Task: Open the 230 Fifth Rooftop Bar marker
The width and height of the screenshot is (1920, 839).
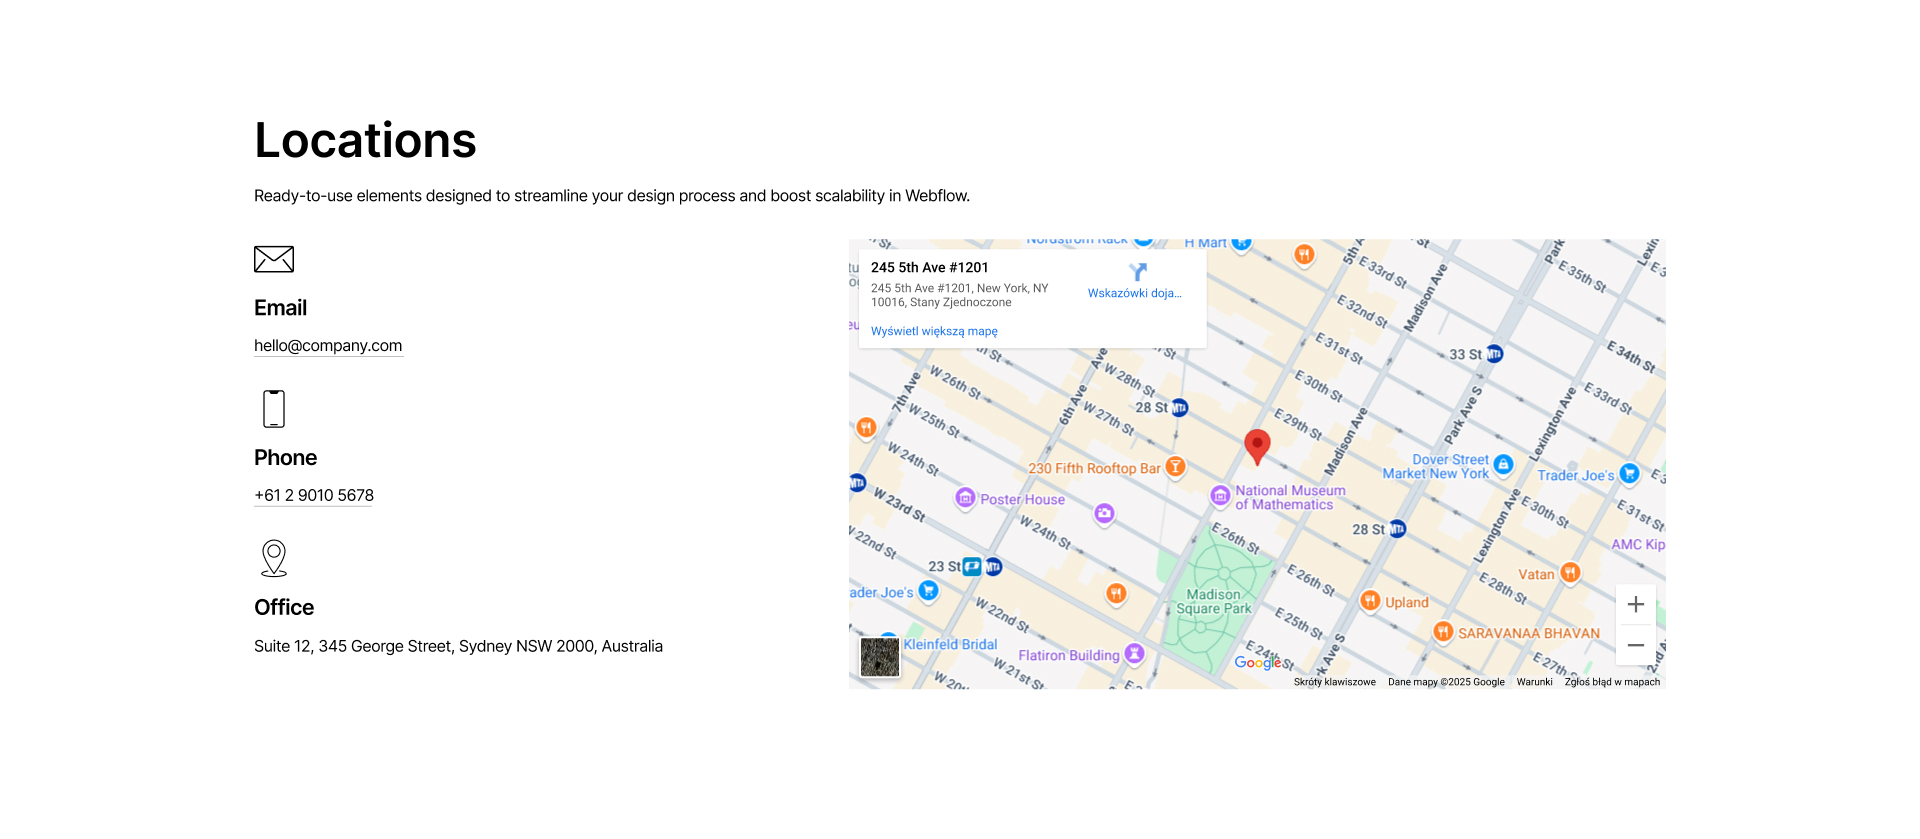Action: pos(1176,467)
